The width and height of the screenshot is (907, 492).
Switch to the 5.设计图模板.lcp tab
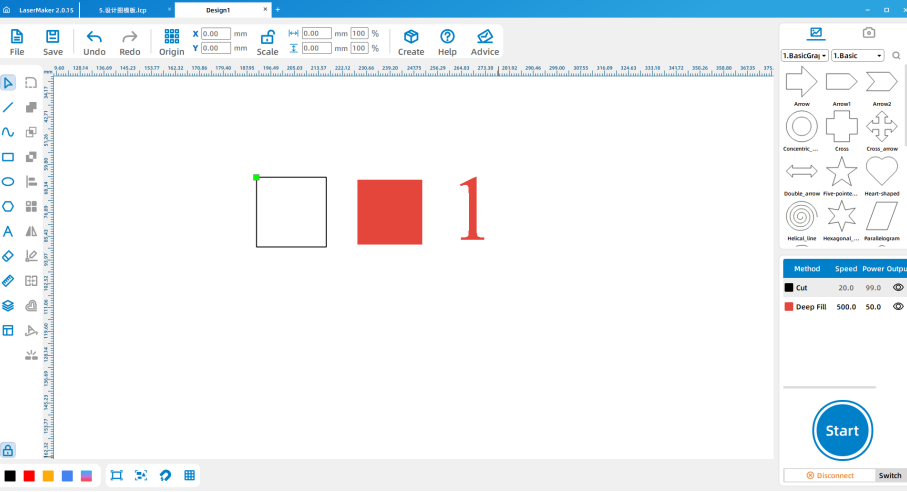pos(123,9)
